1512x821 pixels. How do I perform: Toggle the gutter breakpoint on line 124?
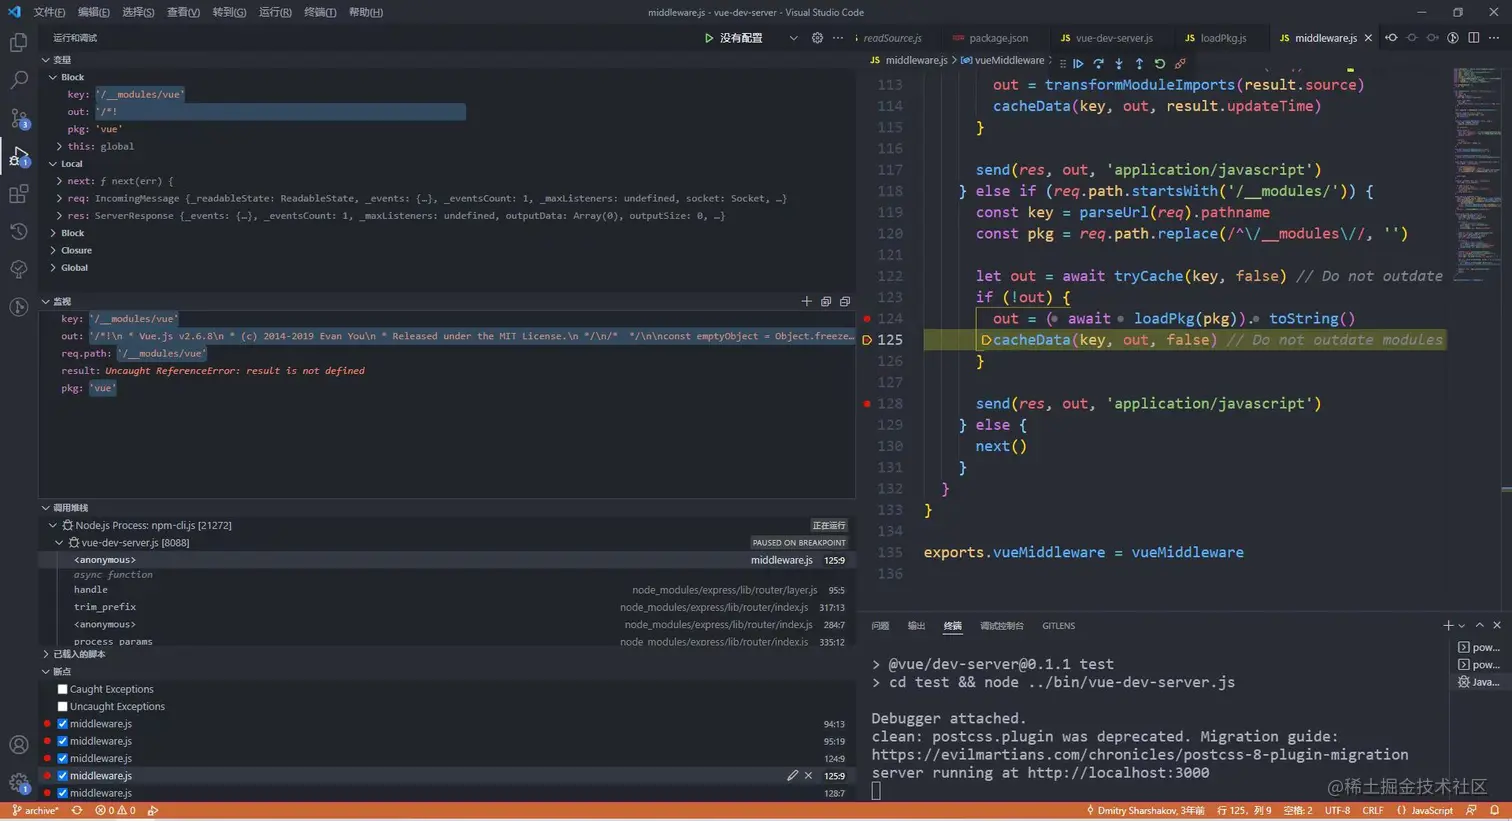click(867, 318)
